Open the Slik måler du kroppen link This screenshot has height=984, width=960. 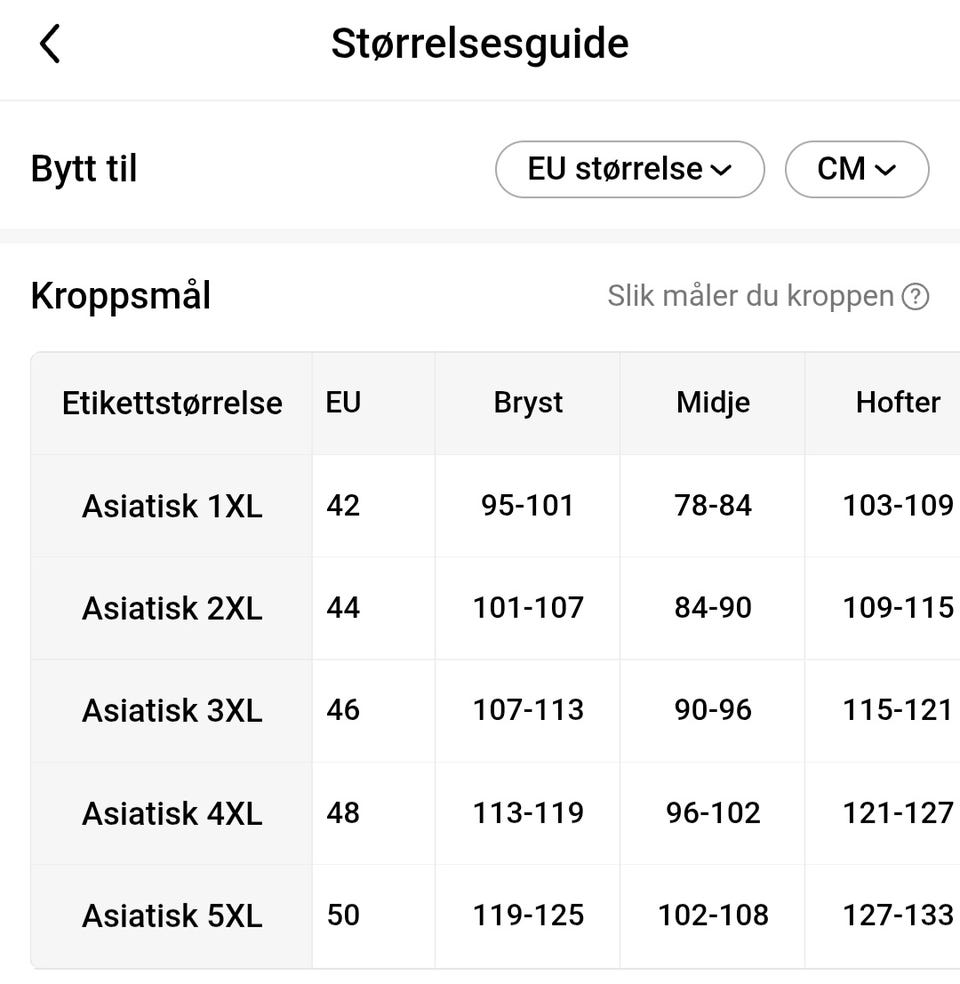click(x=750, y=296)
